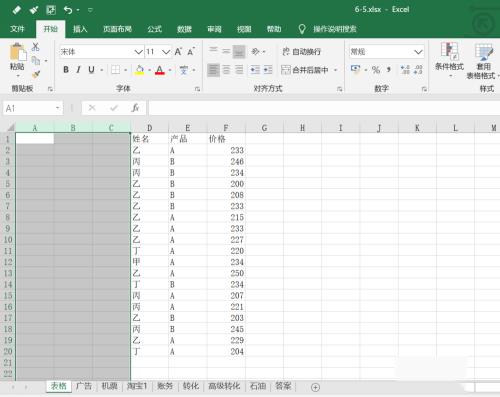Toggle Underline formatting
The width and height of the screenshot is (500, 397).
pos(91,70)
